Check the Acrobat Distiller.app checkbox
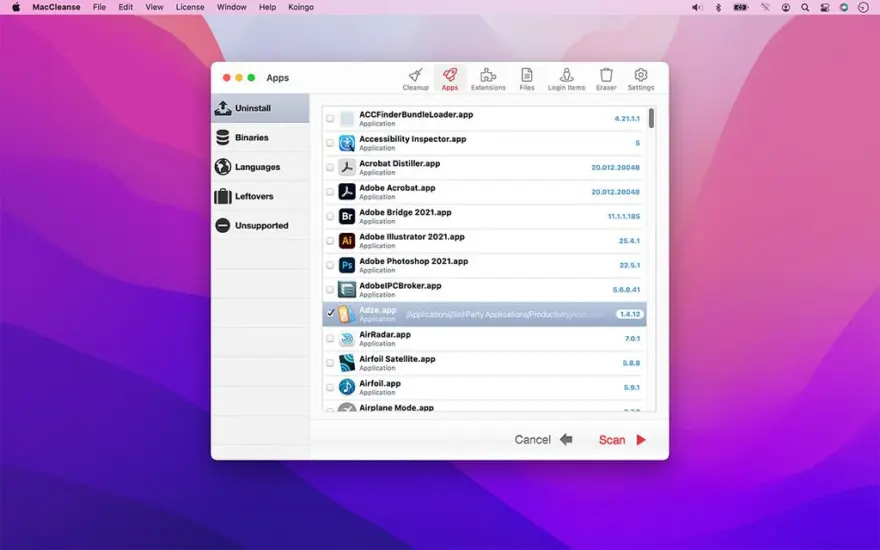The width and height of the screenshot is (880, 550). [x=330, y=167]
